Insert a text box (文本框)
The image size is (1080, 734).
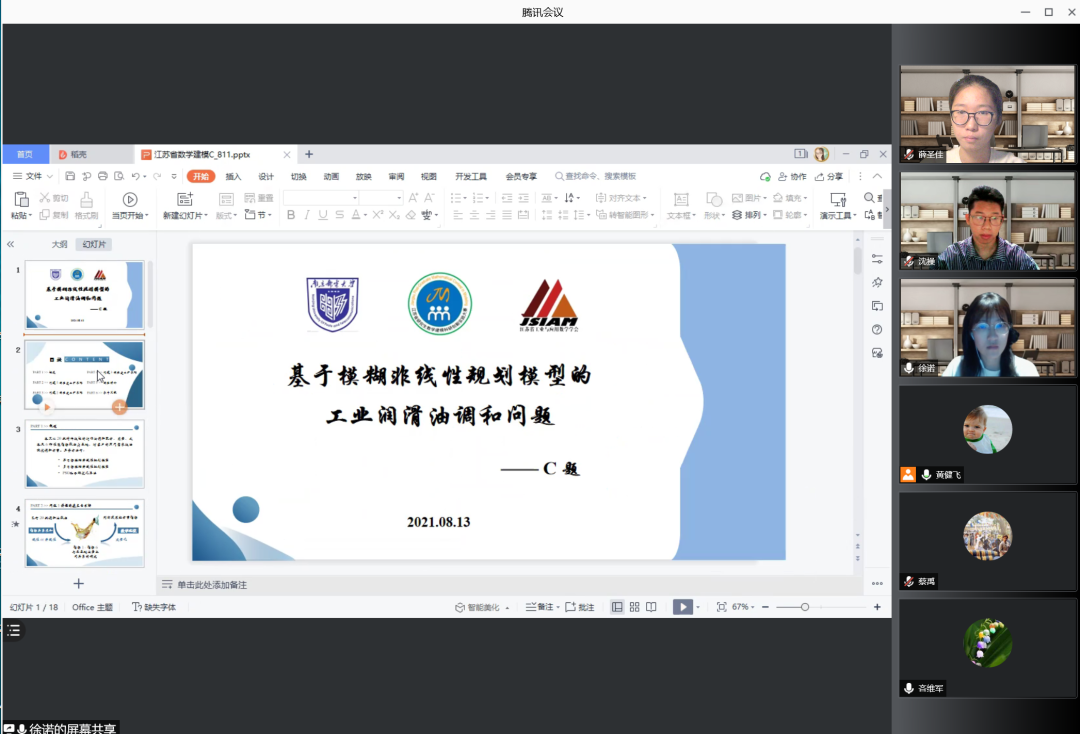click(679, 200)
